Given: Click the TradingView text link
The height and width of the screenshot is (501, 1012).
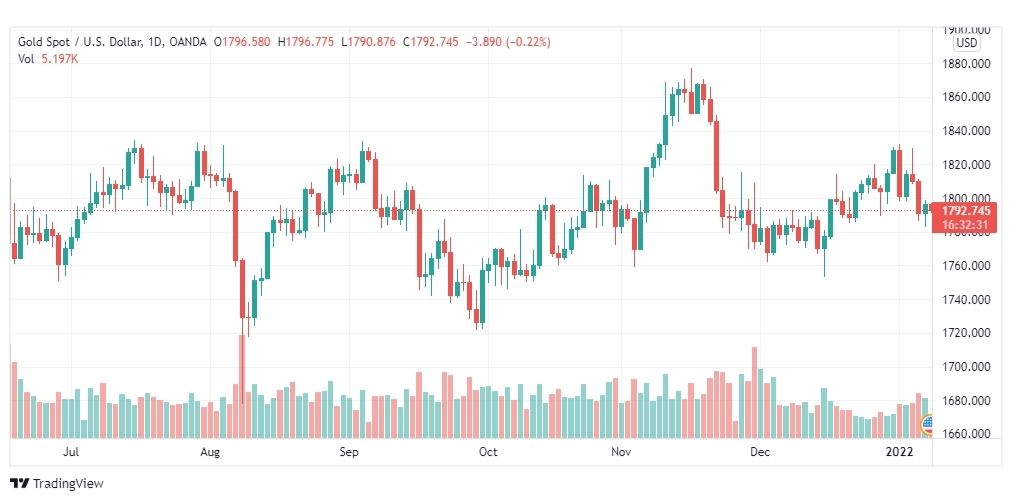Looking at the screenshot, I should tap(68, 484).
